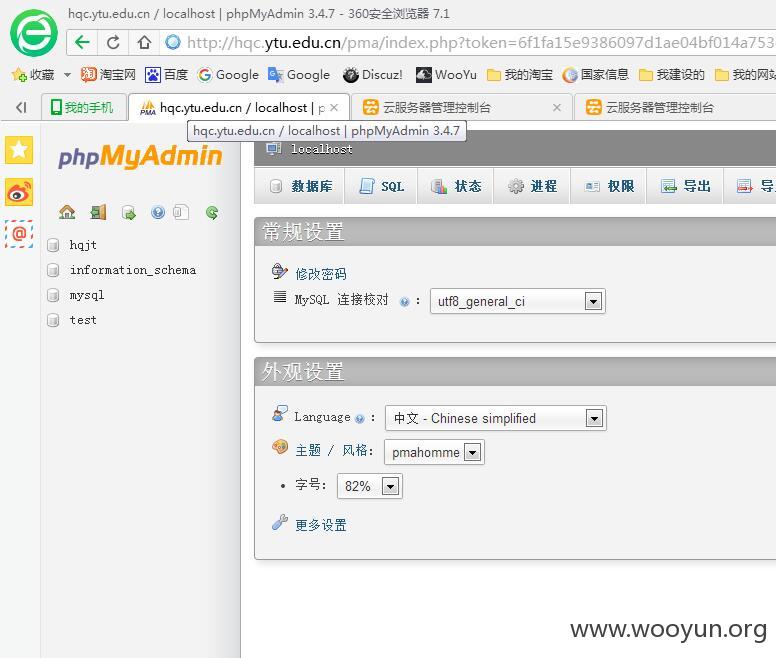Click phpMyAdmin home icon
Image resolution: width=776 pixels, height=658 pixels.
tap(67, 213)
